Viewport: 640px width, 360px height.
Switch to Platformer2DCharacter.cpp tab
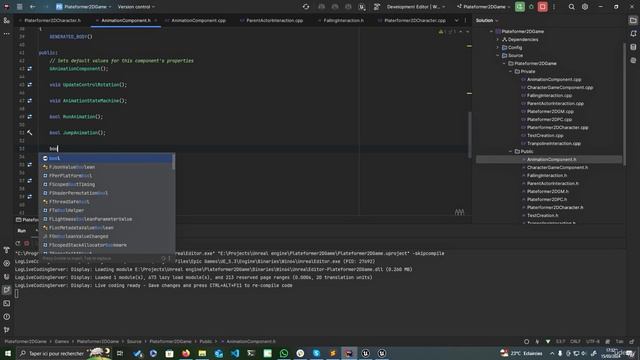(x=412, y=20)
